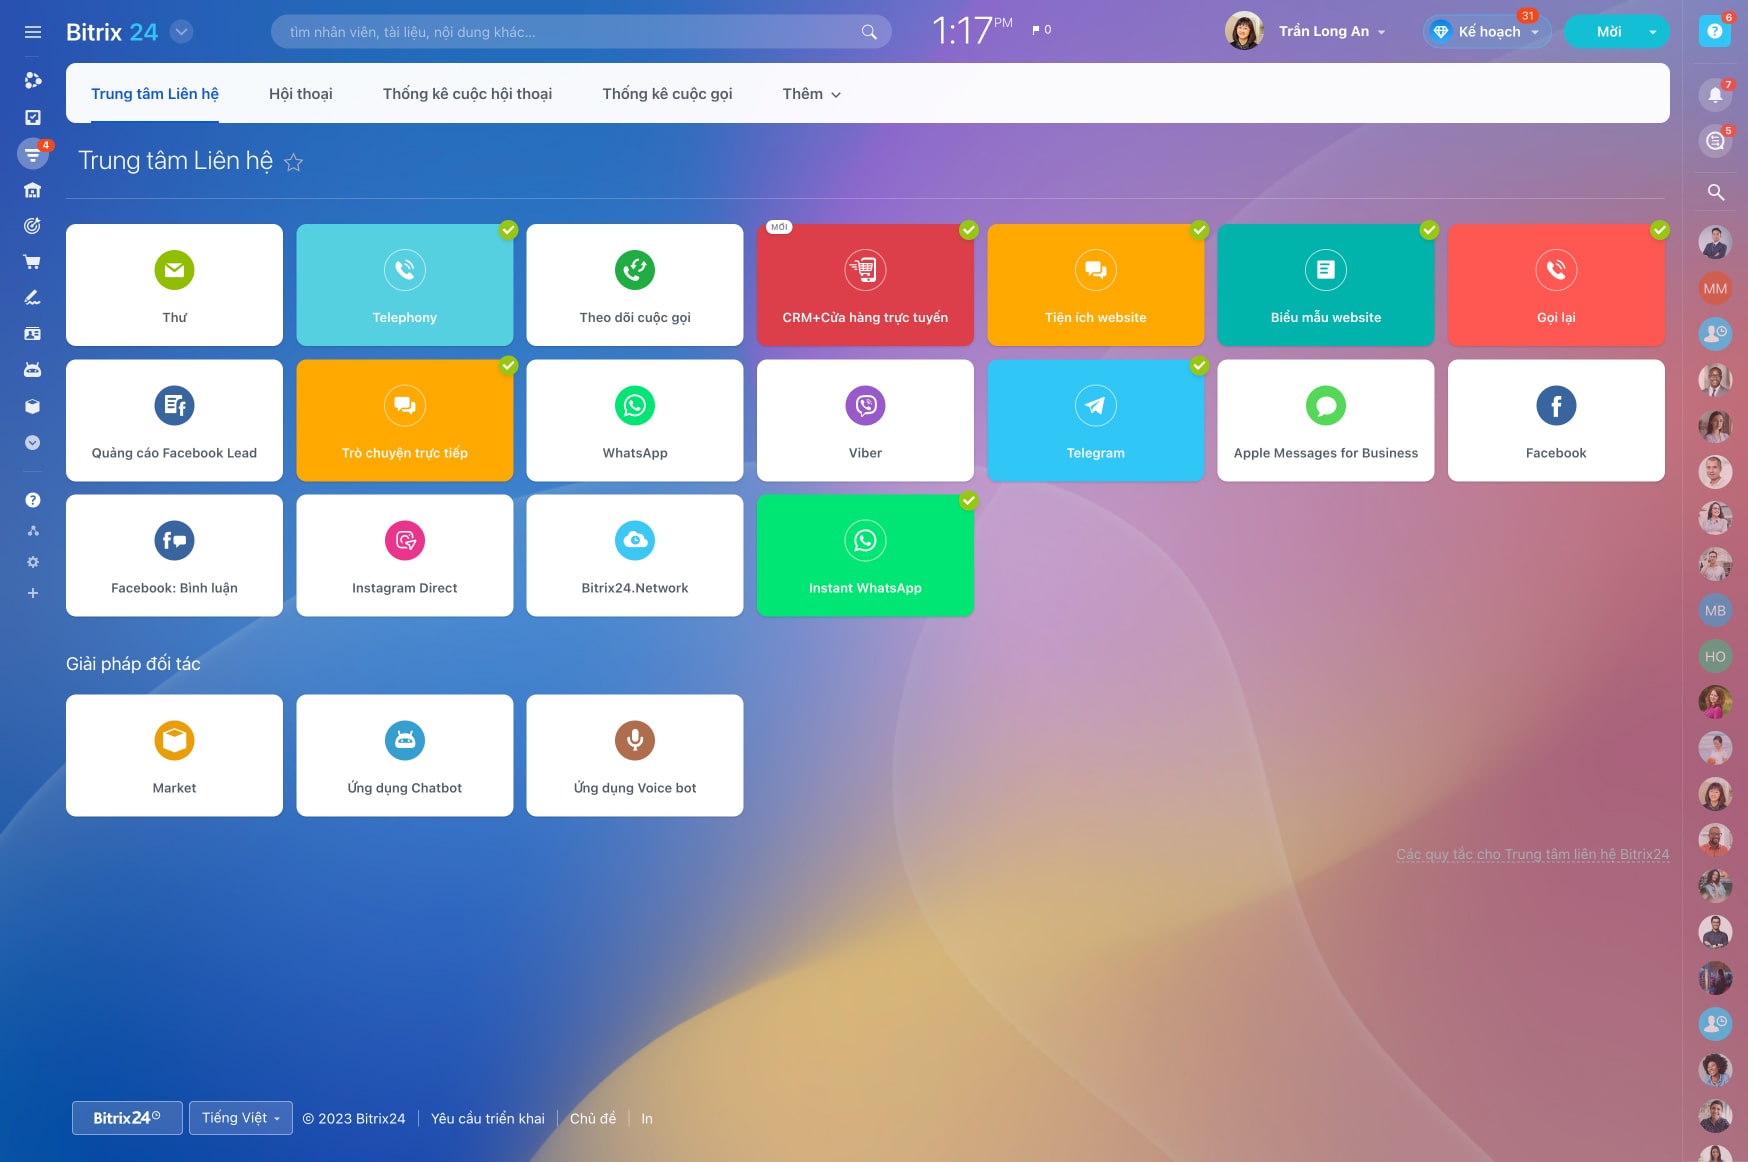This screenshot has height=1162, width=1748.
Task: Open the Biểu mẫu website tile
Action: [1326, 285]
